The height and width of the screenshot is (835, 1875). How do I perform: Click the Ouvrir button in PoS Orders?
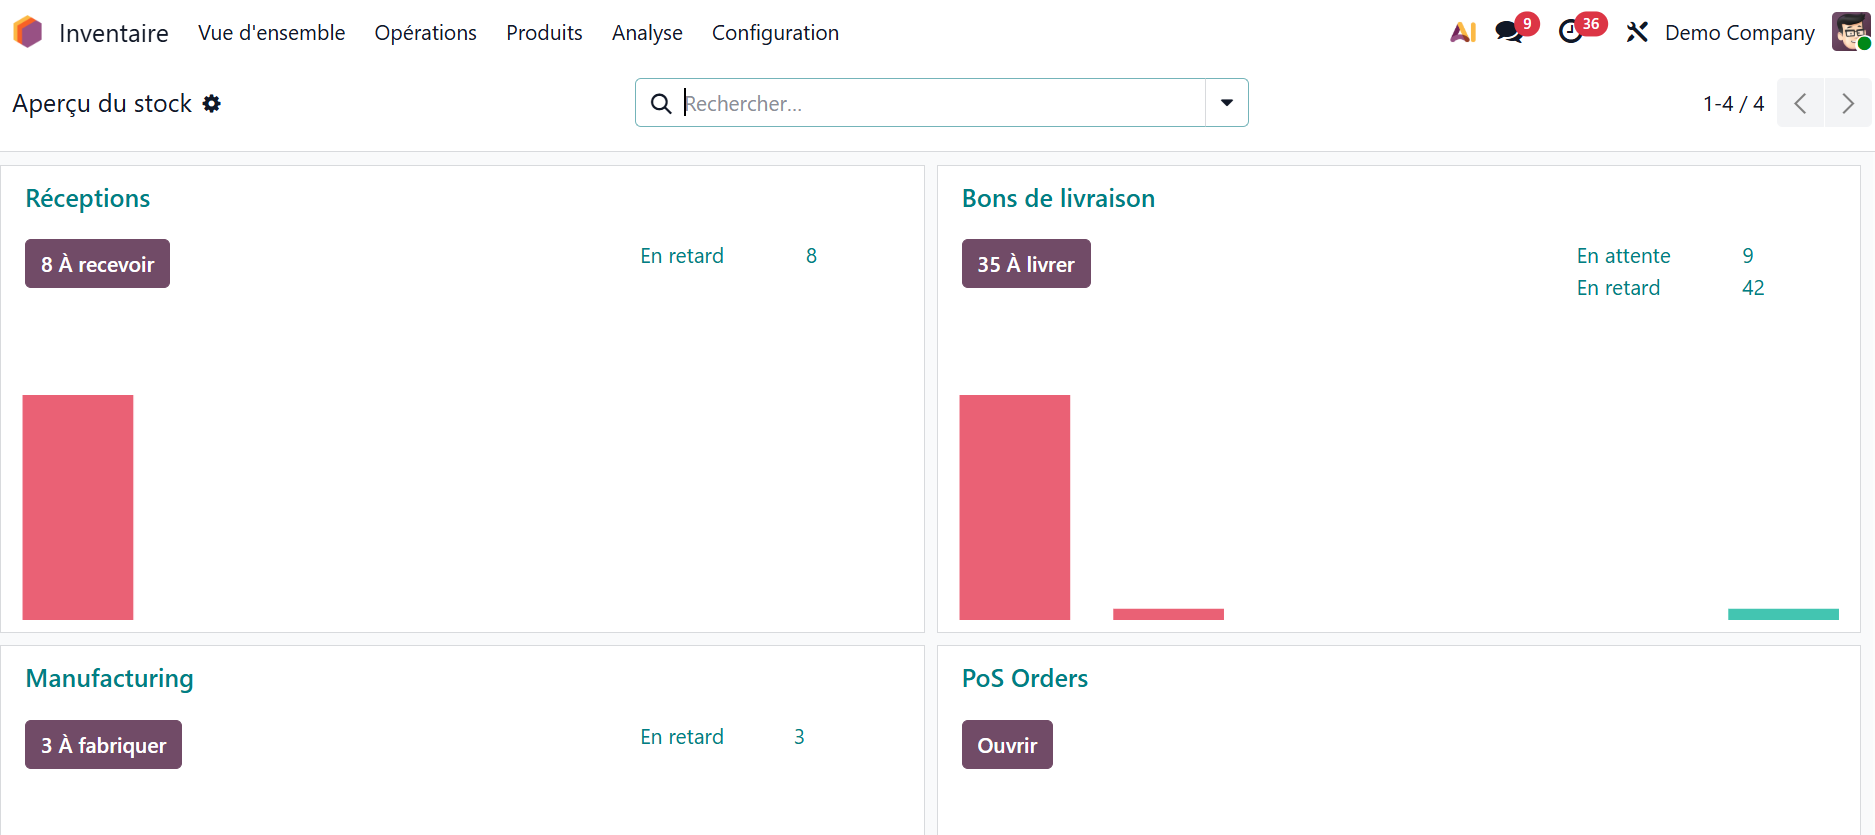tap(1007, 745)
